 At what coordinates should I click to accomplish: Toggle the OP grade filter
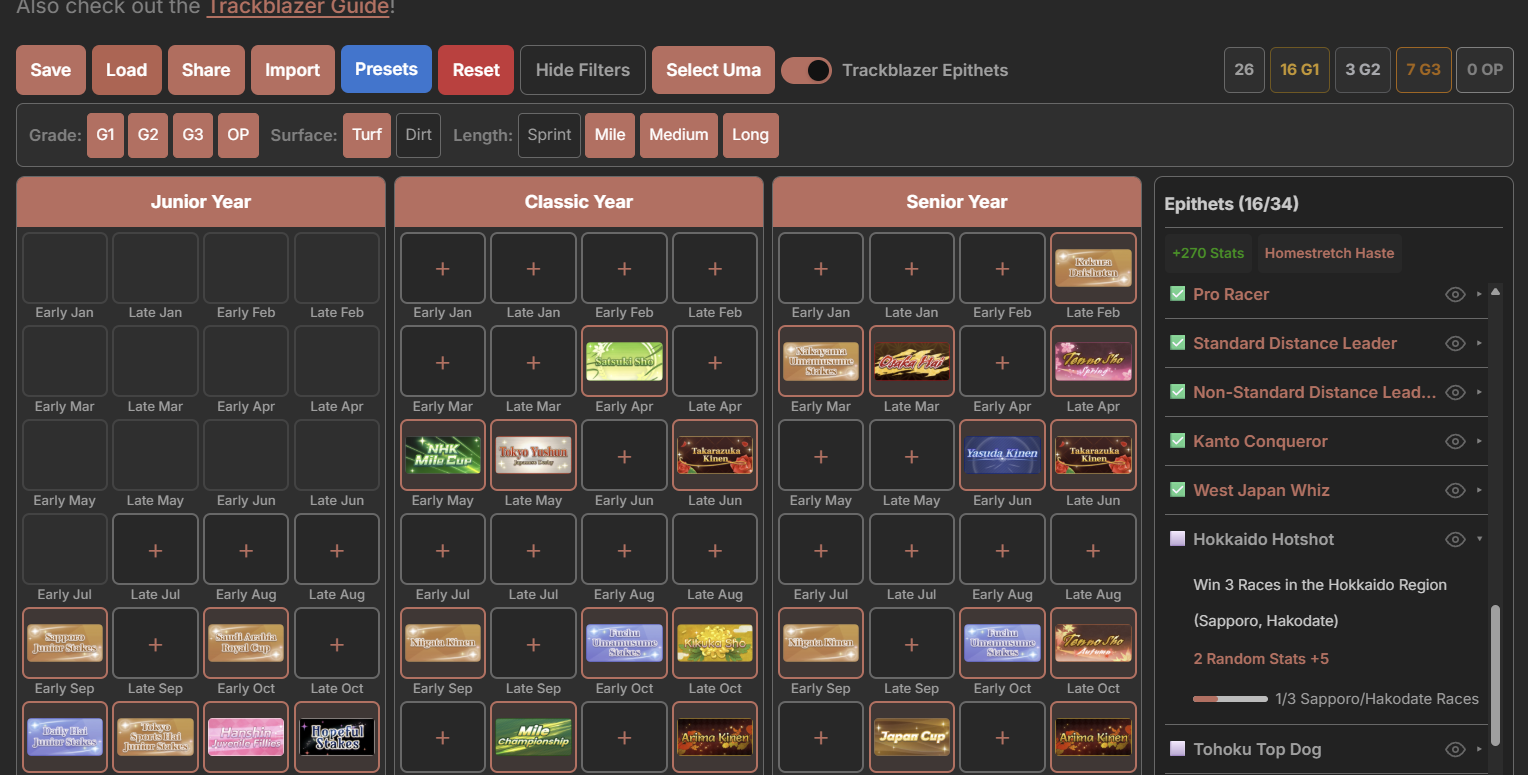click(238, 135)
